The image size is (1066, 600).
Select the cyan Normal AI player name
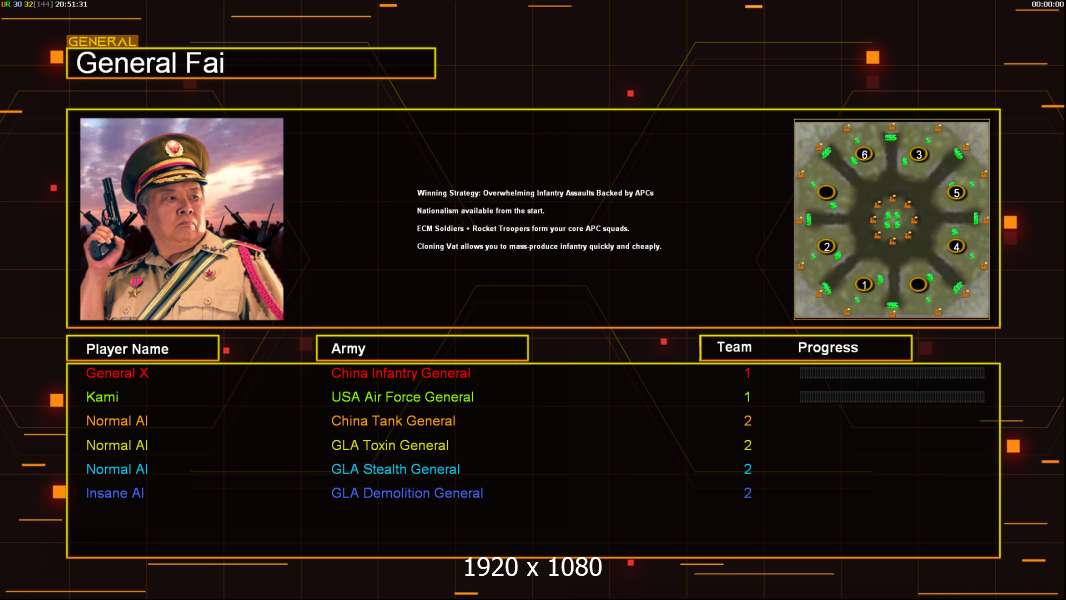[117, 469]
